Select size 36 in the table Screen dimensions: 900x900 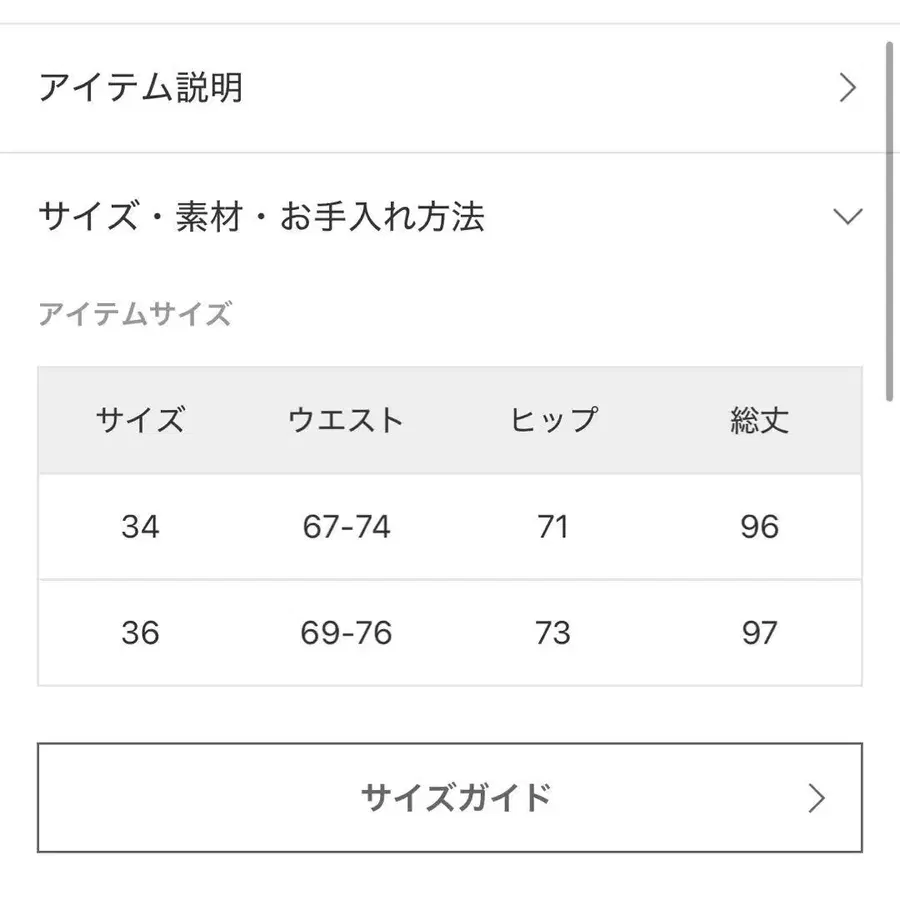pyautogui.click(x=140, y=633)
